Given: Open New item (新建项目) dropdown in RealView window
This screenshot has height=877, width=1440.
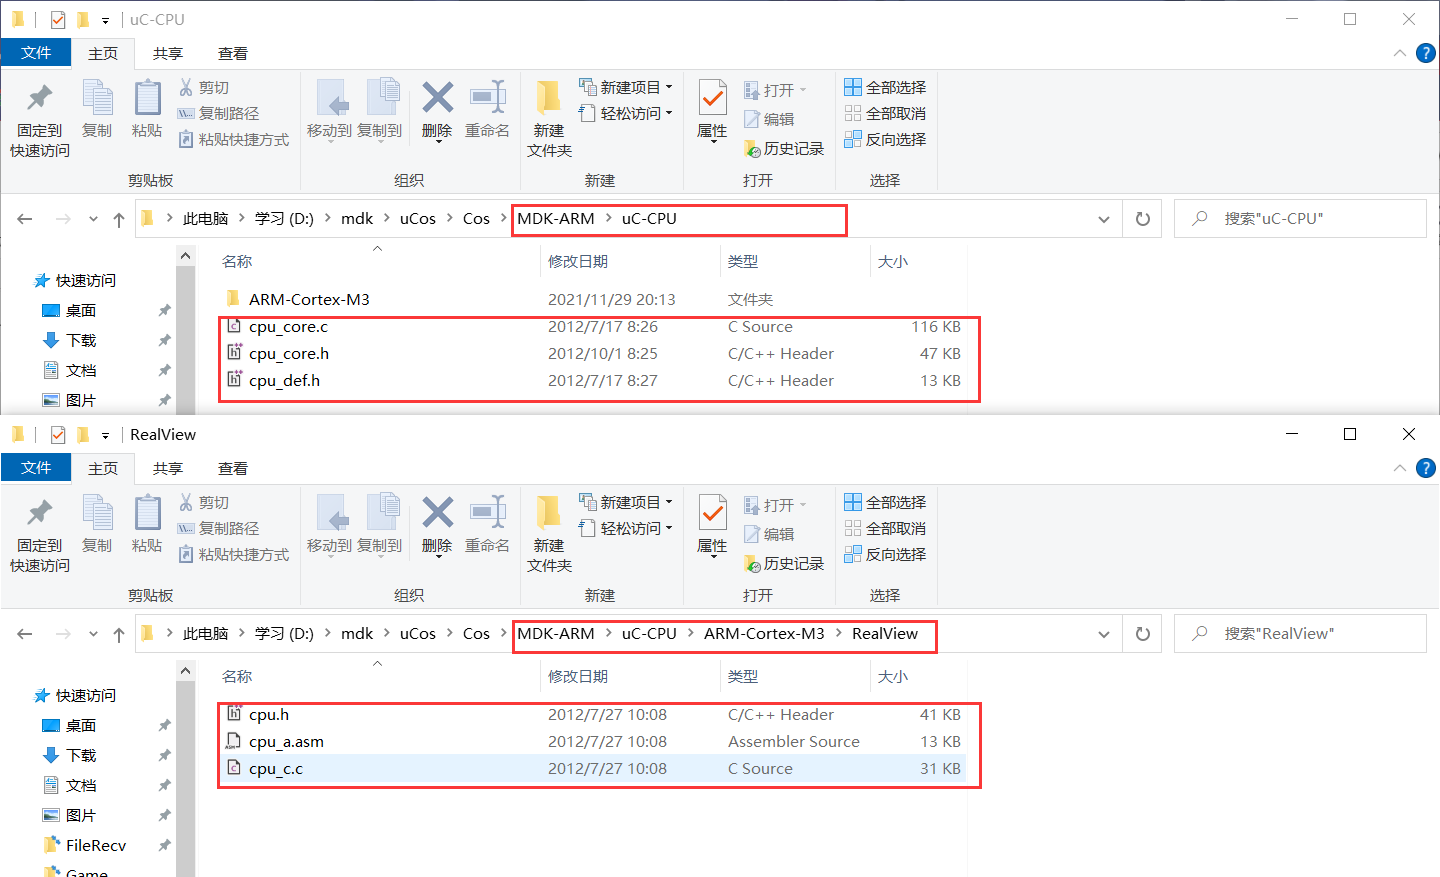Looking at the screenshot, I should [627, 503].
